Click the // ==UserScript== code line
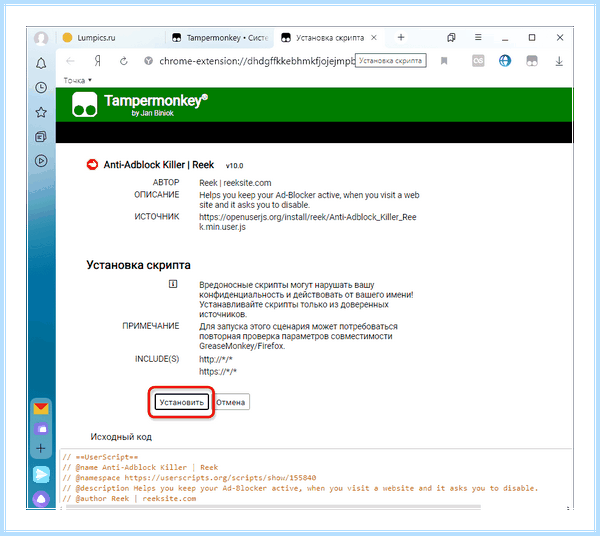 [100, 457]
